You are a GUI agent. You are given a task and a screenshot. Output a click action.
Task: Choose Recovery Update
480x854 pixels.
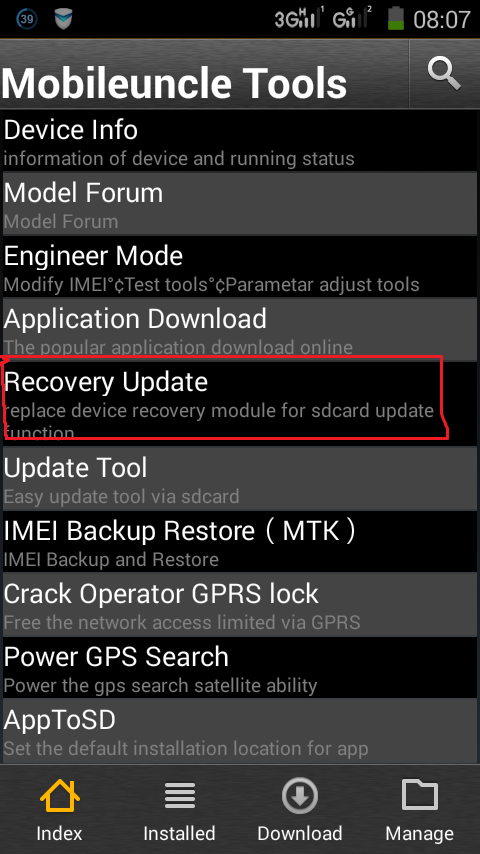[x=240, y=403]
